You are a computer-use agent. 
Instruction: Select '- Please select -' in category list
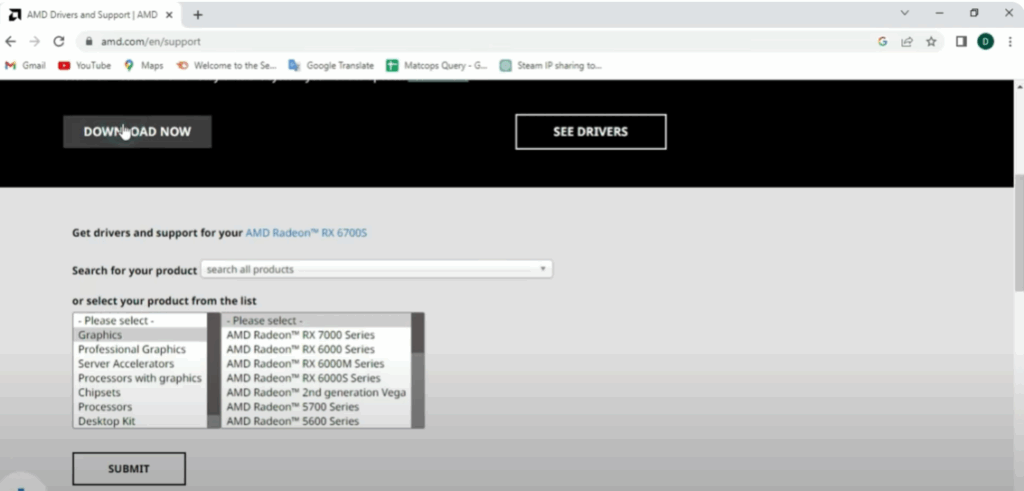click(x=140, y=321)
